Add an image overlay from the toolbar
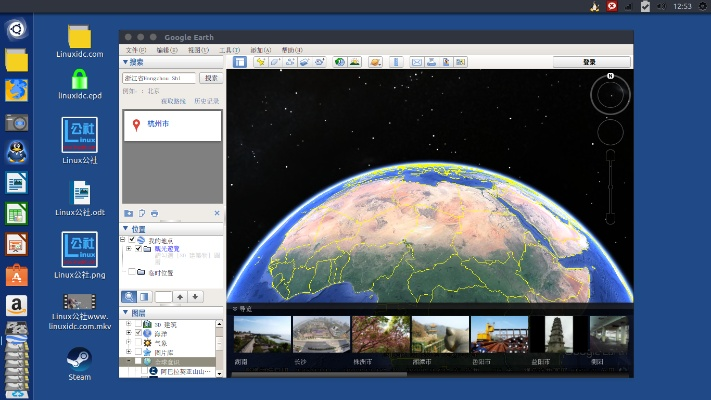Viewport: 711px width, 400px height. tap(304, 62)
